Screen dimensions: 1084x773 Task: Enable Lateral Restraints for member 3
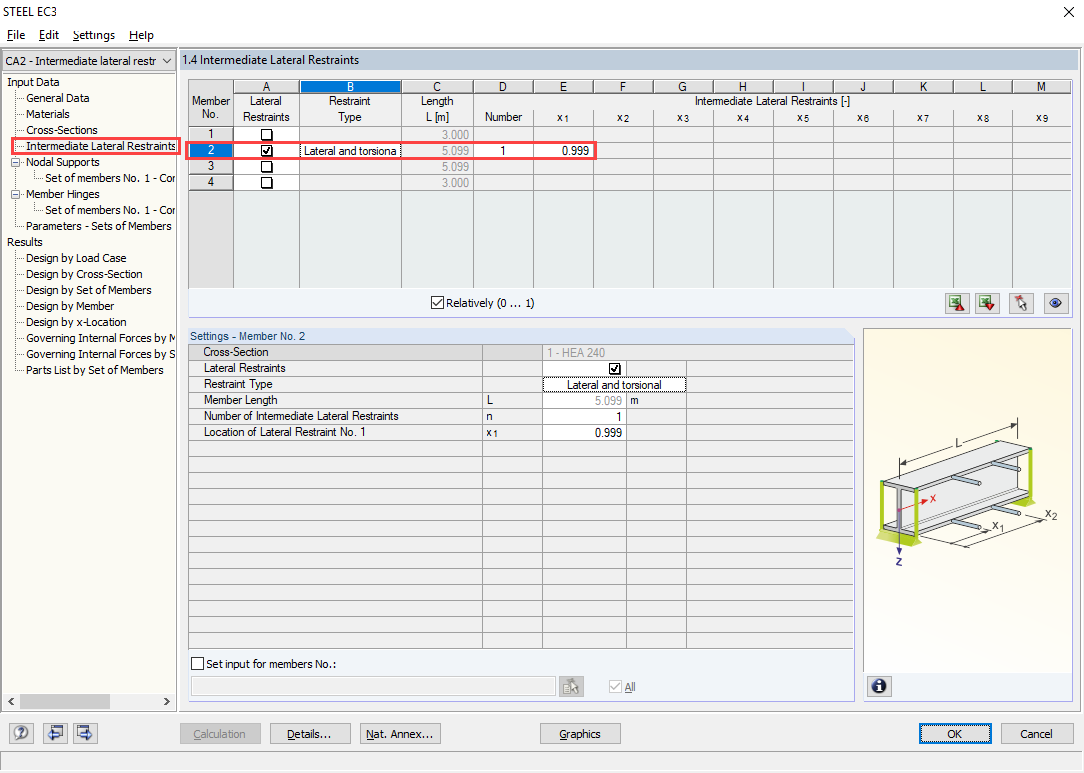[x=266, y=167]
